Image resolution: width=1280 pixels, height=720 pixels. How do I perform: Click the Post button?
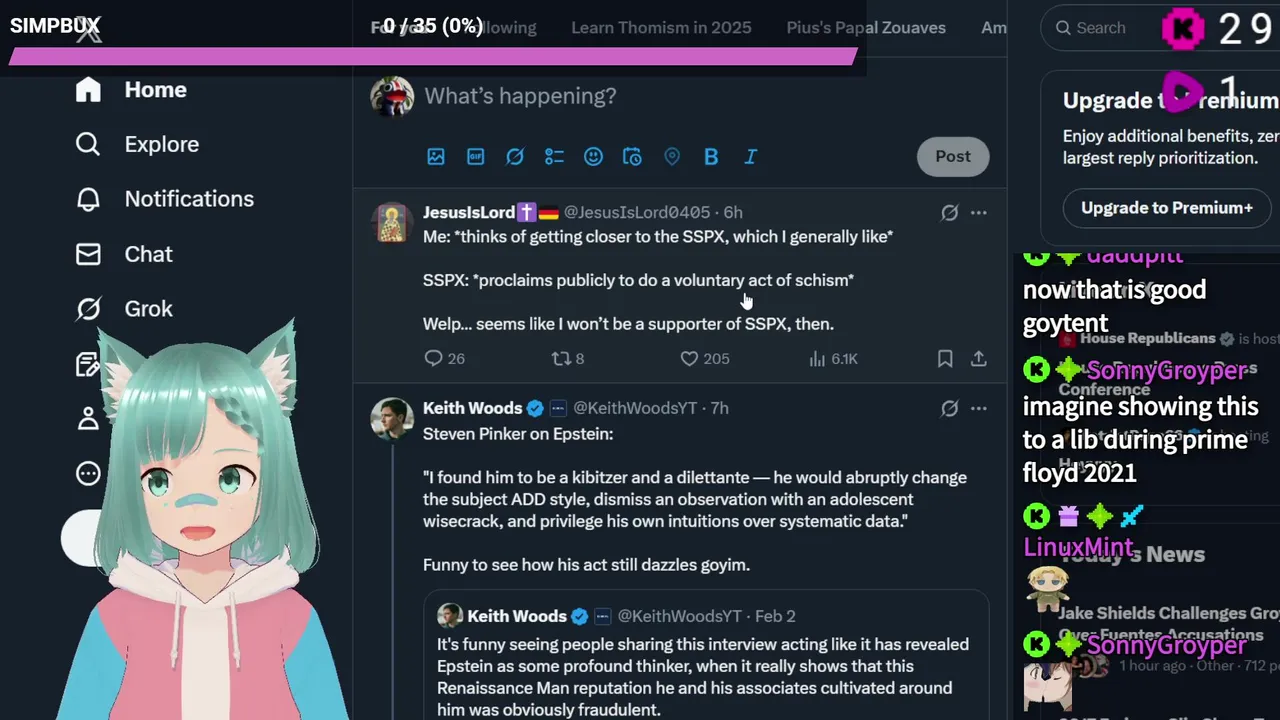953,156
